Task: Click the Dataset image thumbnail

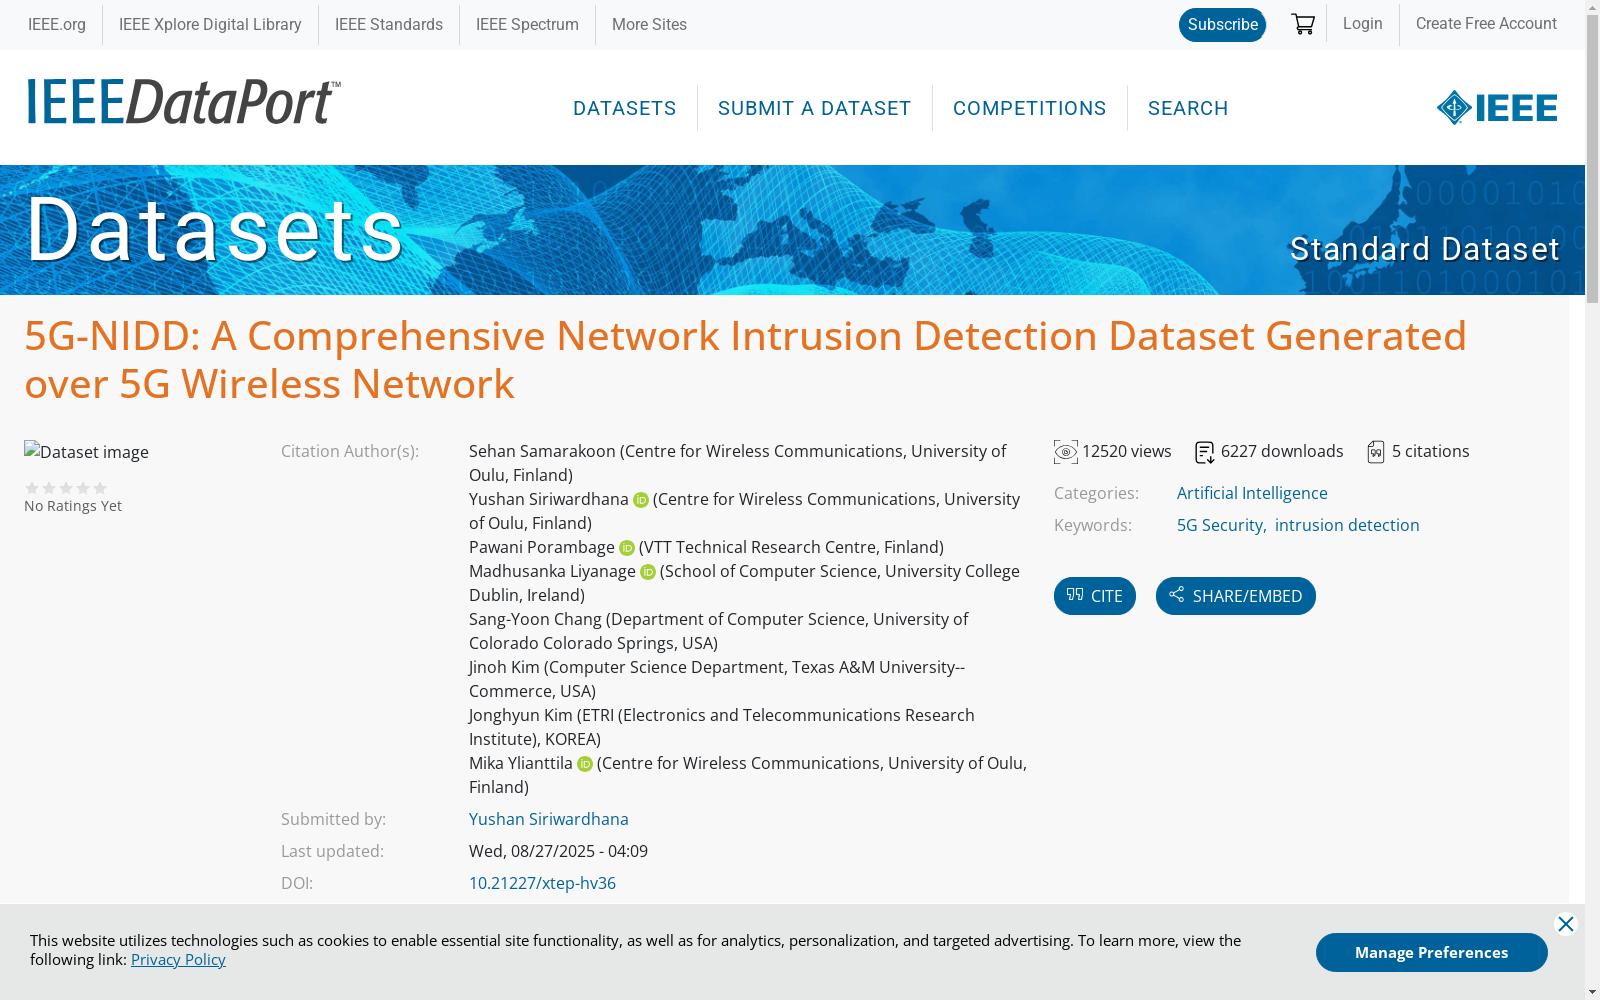Action: (86, 452)
